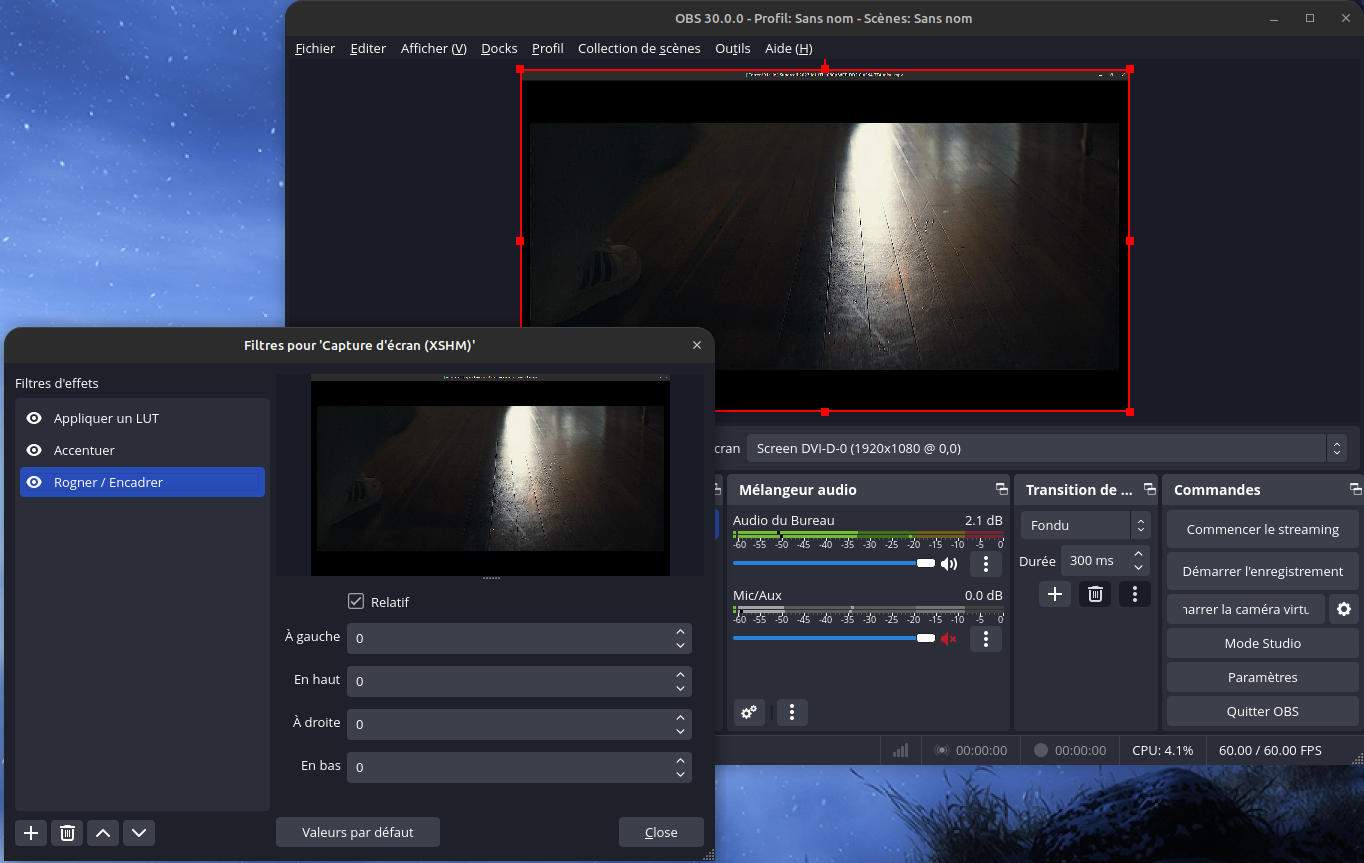1364x863 pixels.
Task: Unmute the Mic/Aux speaker icon
Action: (949, 639)
